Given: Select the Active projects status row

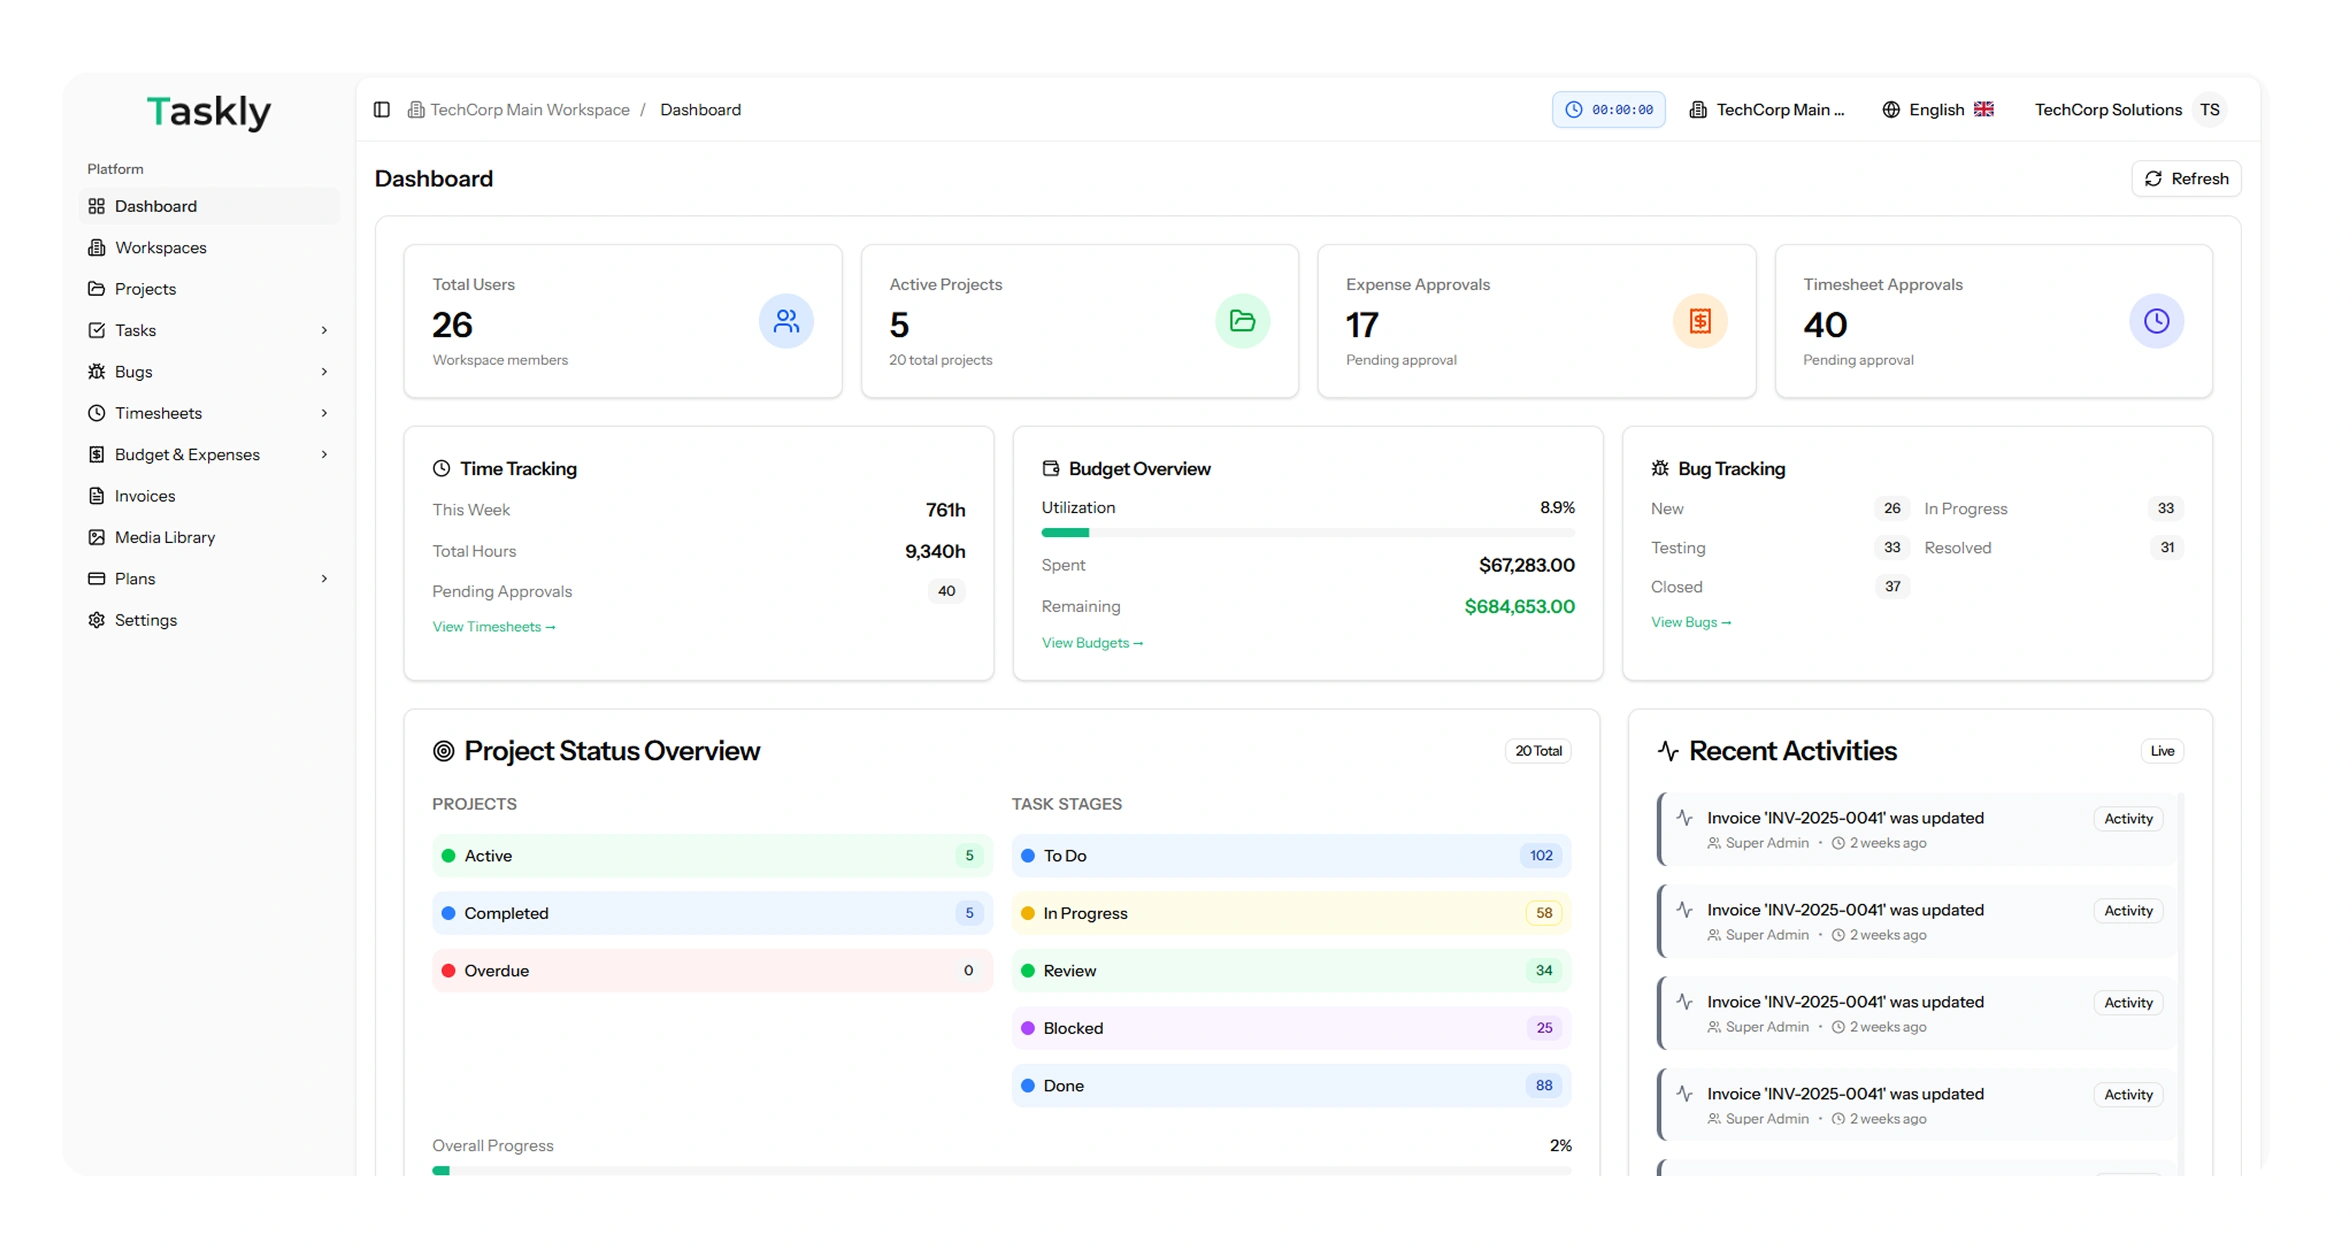Looking at the screenshot, I should click(712, 856).
